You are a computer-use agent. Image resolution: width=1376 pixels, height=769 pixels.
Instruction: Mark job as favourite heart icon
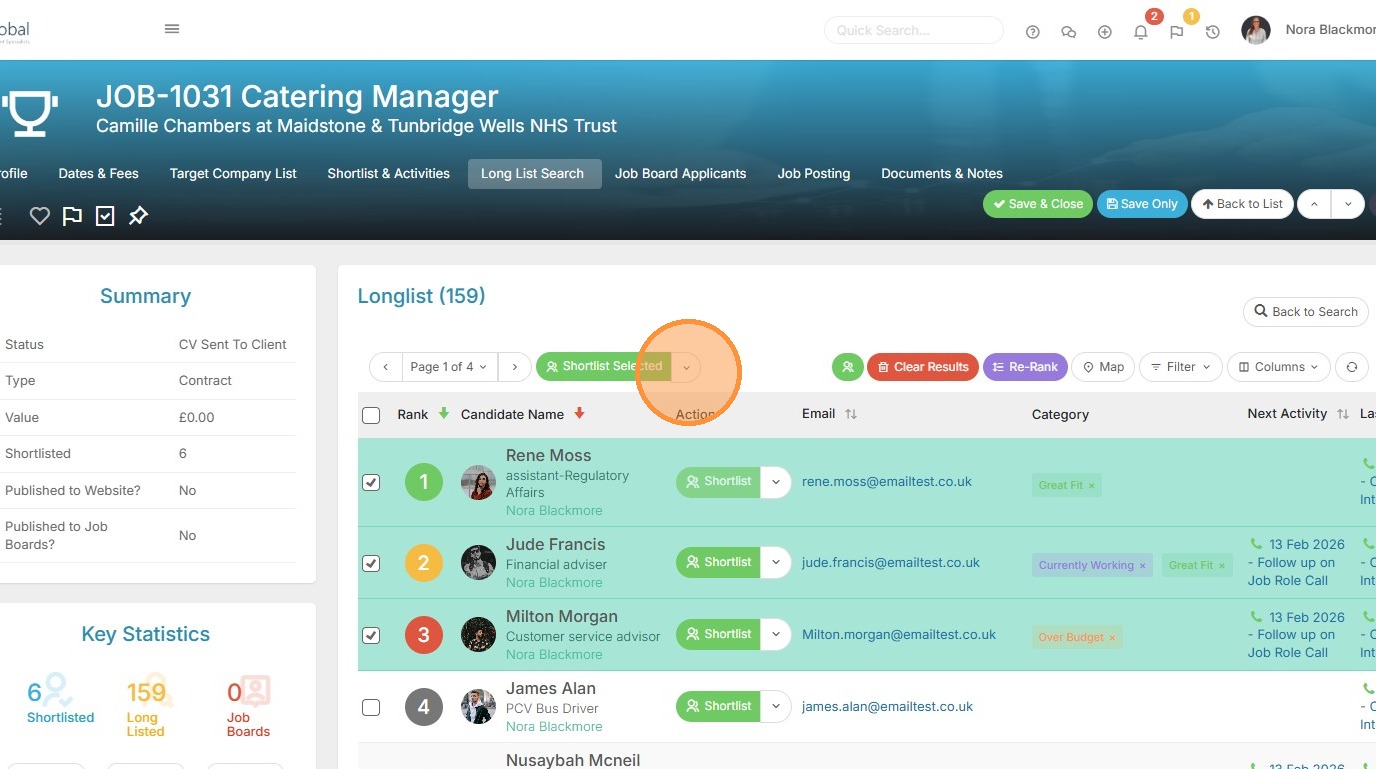[40, 216]
